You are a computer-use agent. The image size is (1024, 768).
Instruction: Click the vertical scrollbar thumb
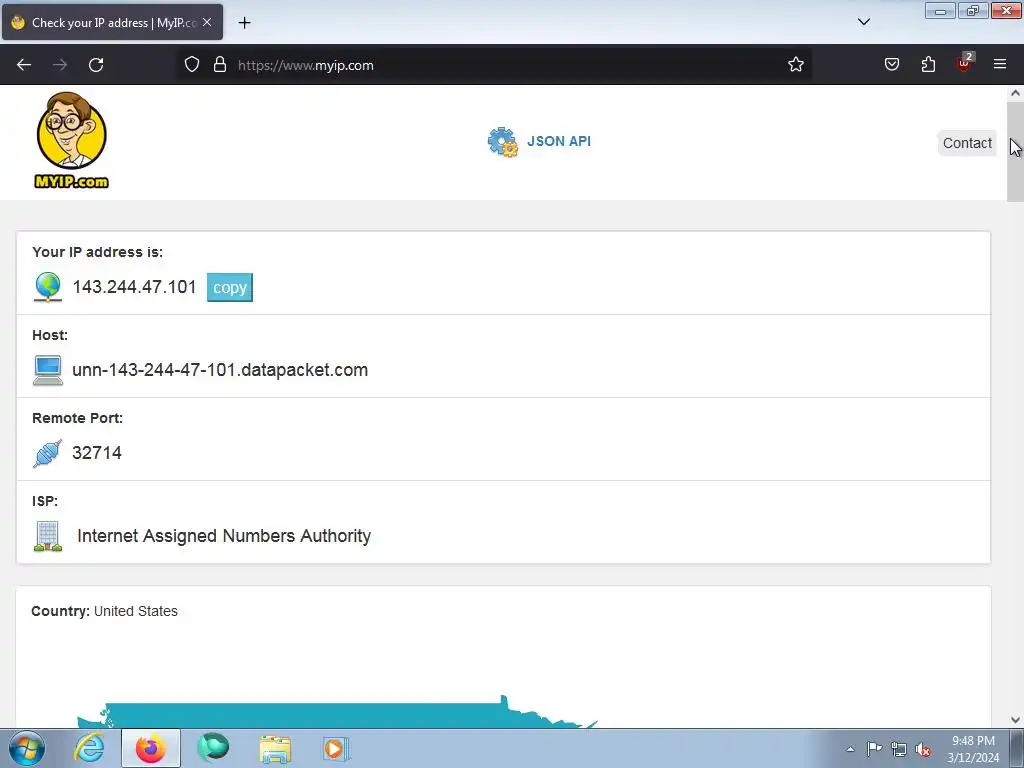[x=1015, y=152]
